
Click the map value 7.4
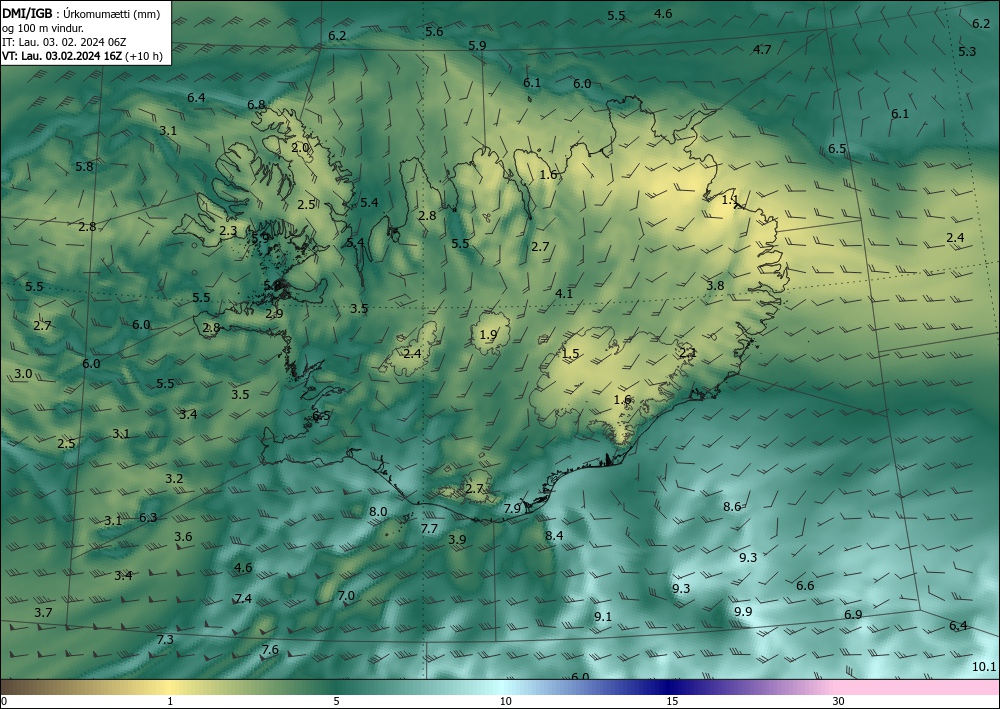[243, 598]
